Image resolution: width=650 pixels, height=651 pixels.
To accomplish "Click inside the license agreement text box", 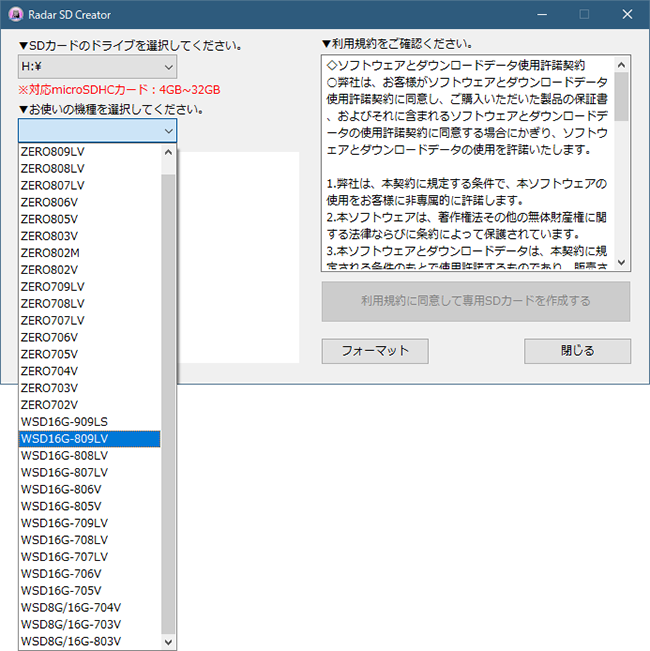I will tap(468, 163).
